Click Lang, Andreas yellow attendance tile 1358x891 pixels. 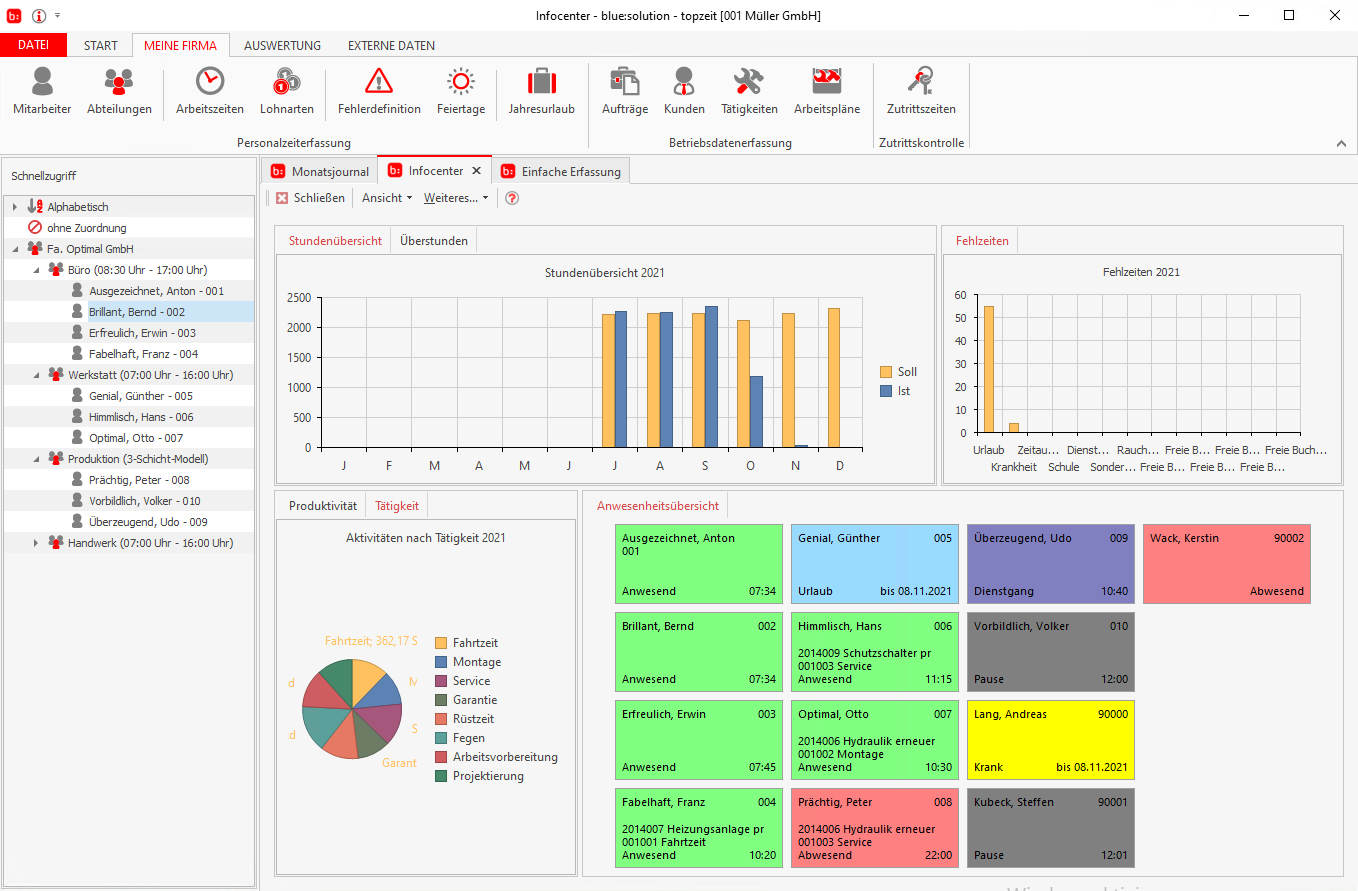coord(1050,740)
